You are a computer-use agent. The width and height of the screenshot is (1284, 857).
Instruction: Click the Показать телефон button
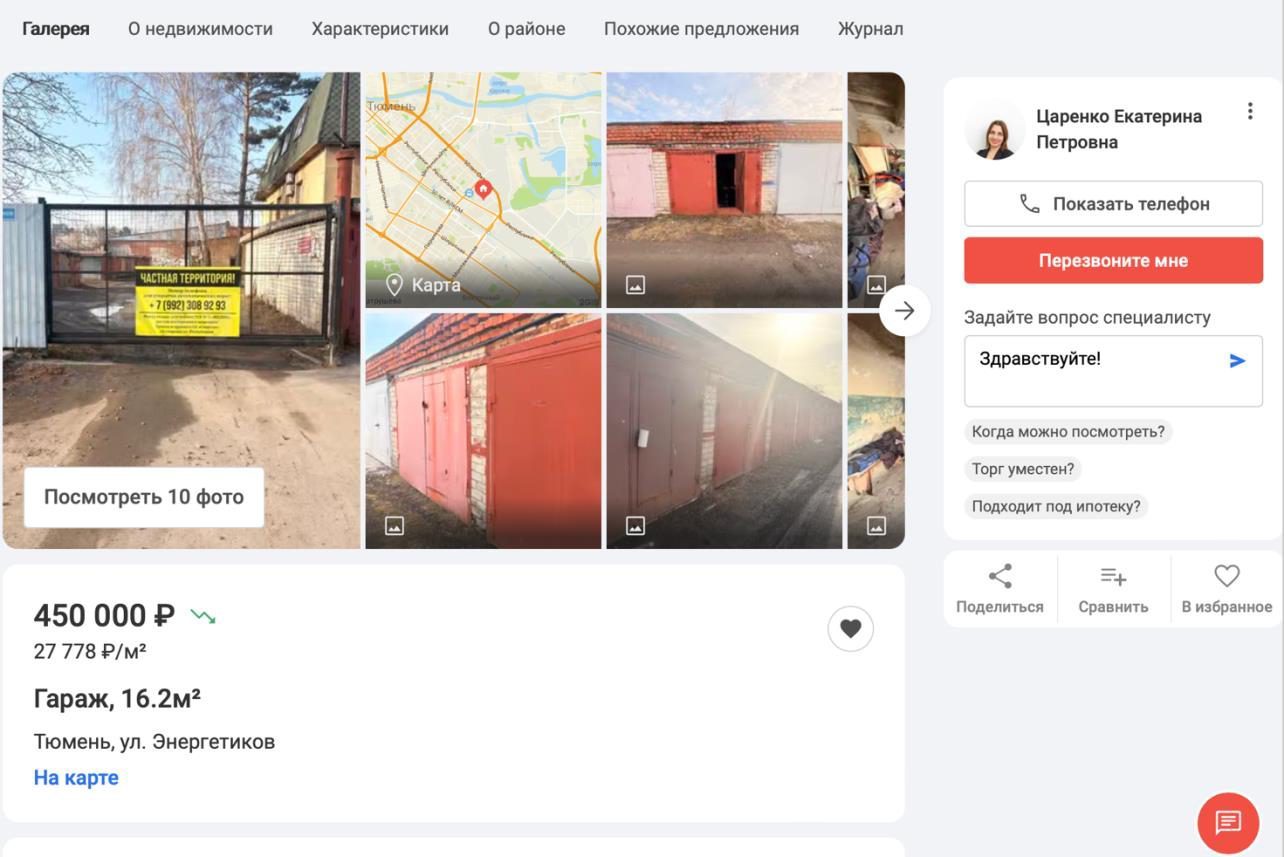click(x=1113, y=204)
